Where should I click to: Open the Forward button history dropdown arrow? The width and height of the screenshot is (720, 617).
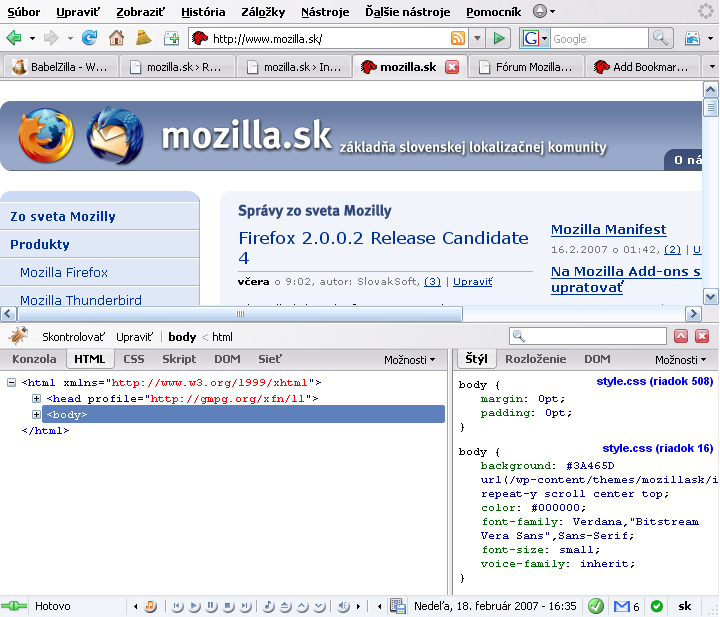70,39
